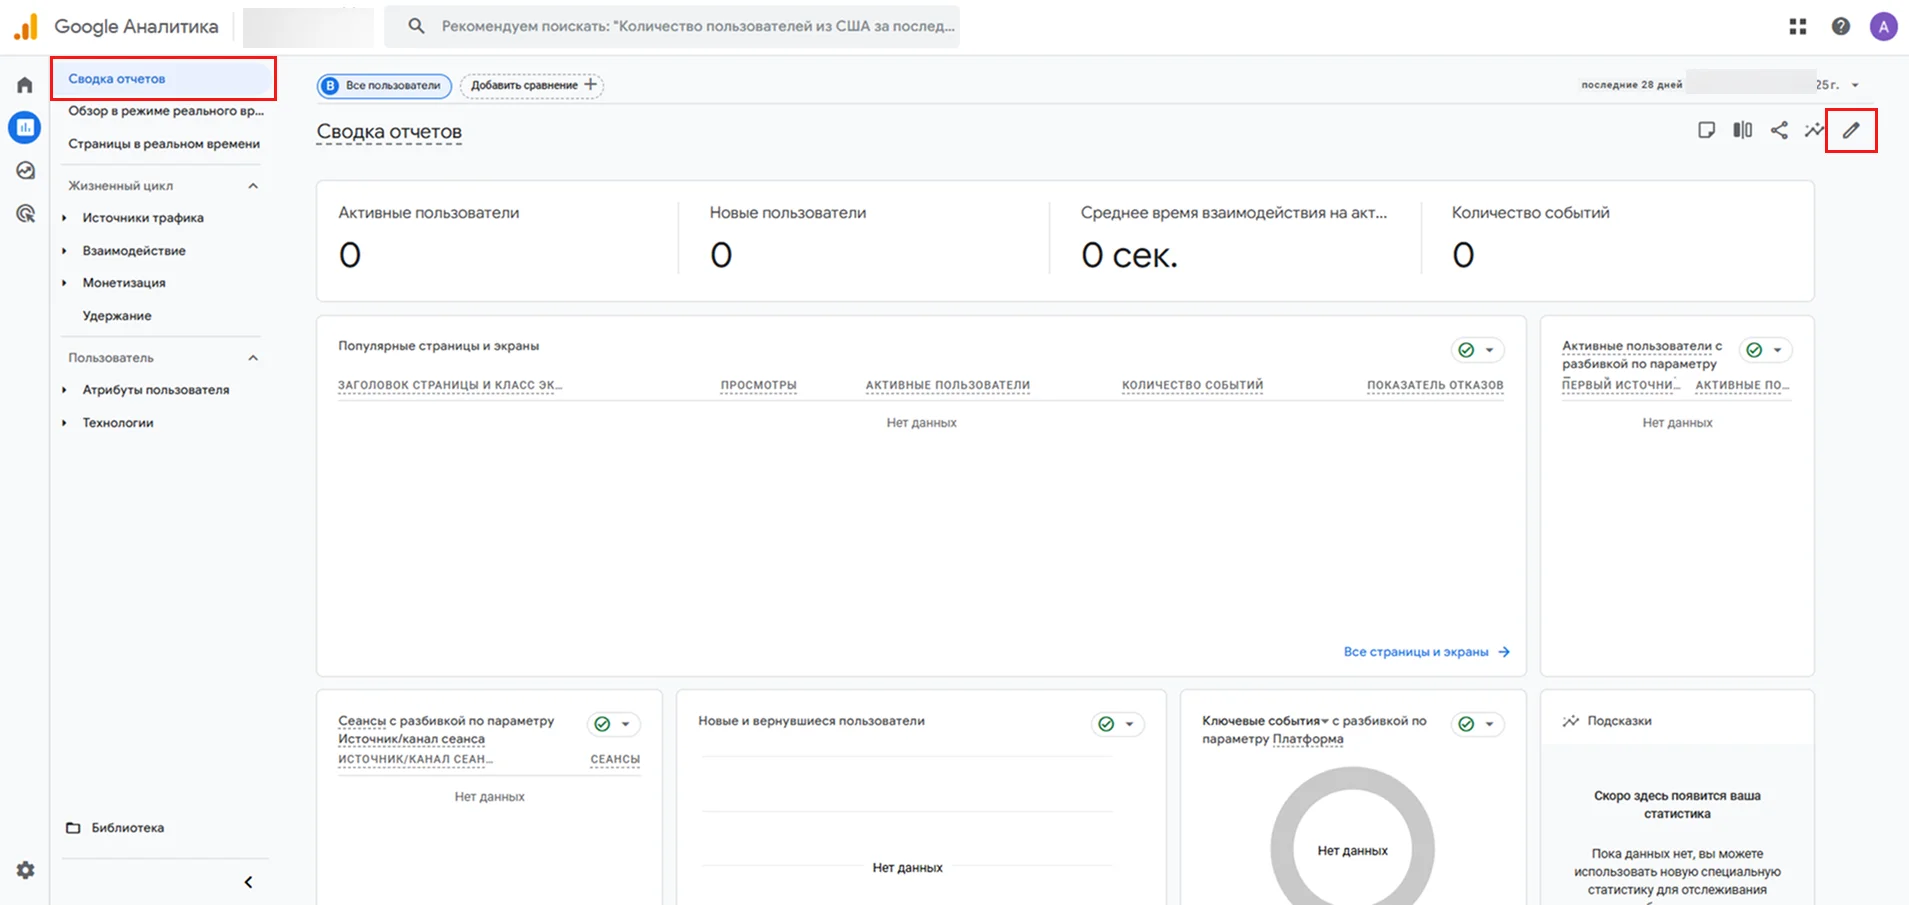
Task: Open the Google apps grid icon
Action: point(1797,27)
